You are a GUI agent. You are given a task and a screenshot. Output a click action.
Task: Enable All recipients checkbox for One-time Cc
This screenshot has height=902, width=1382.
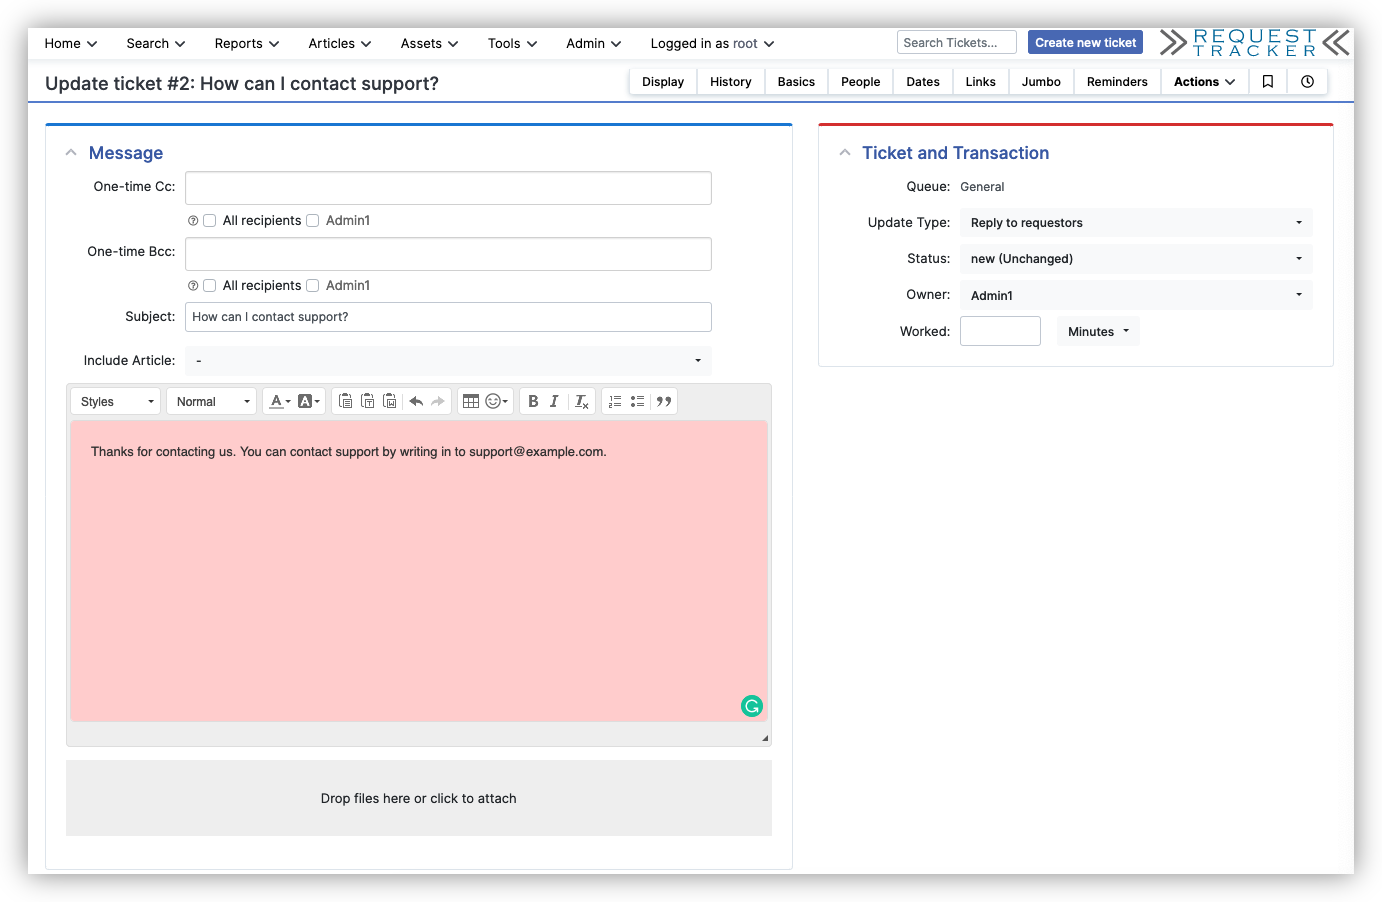pos(209,220)
